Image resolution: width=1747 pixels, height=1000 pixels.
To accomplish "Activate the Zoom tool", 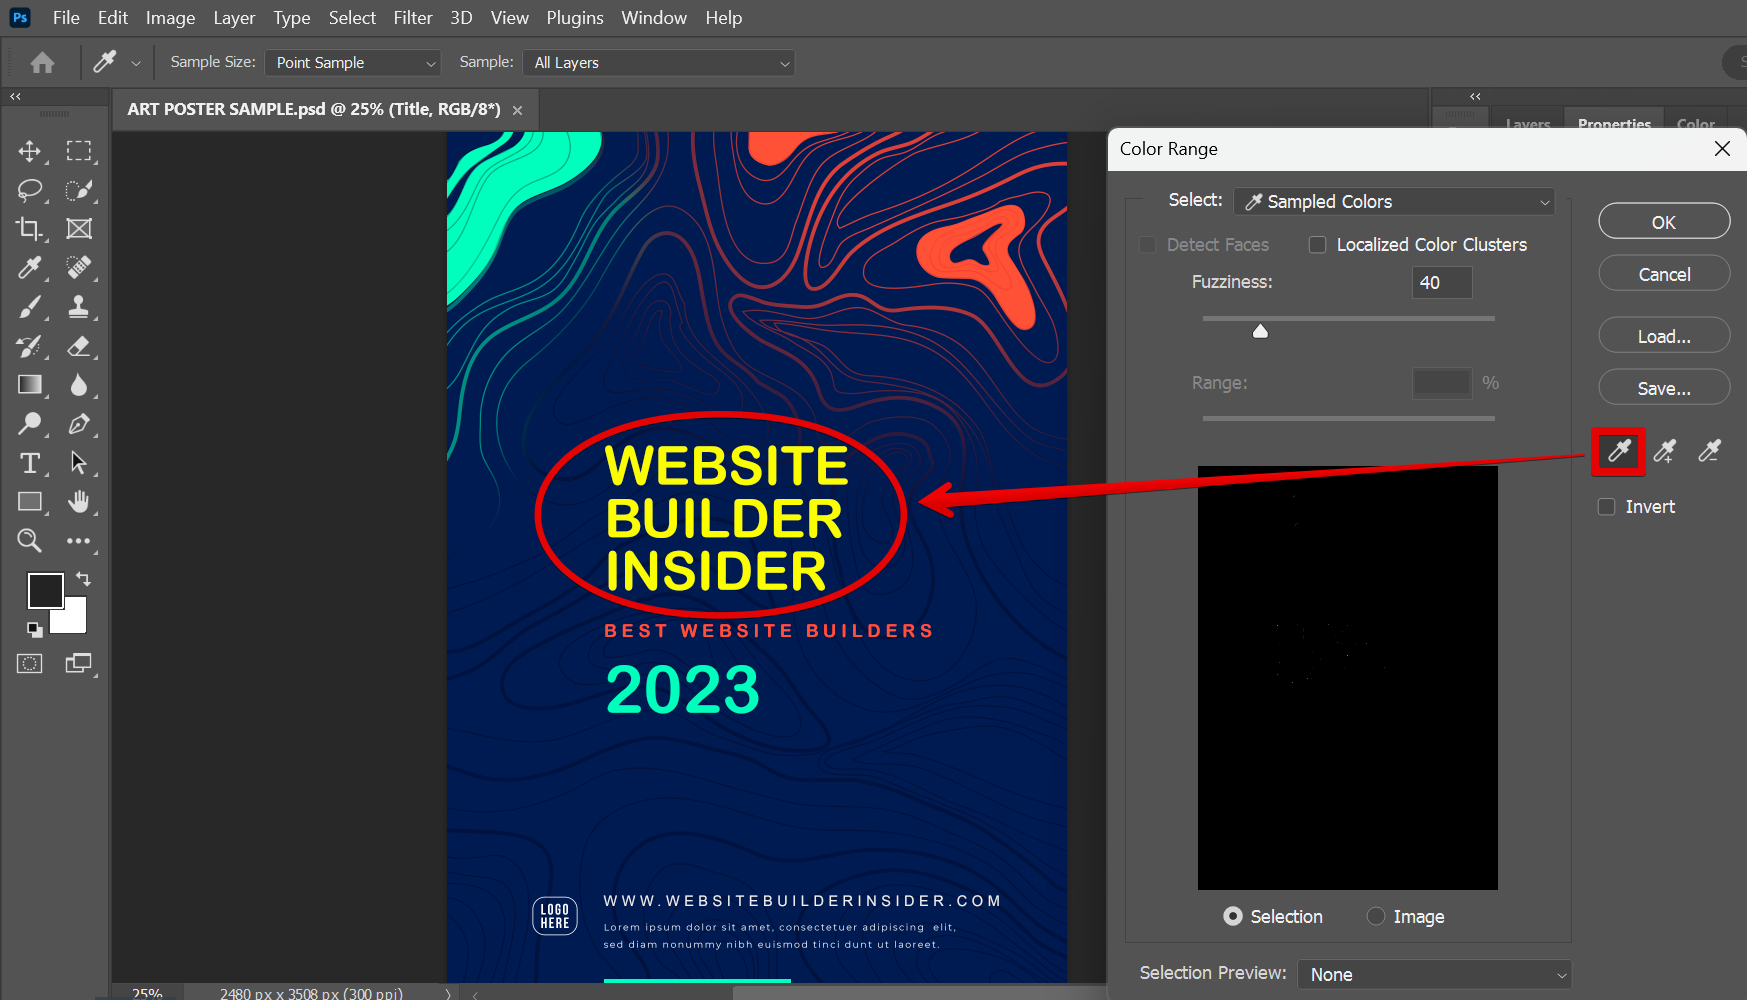I will (x=29, y=540).
